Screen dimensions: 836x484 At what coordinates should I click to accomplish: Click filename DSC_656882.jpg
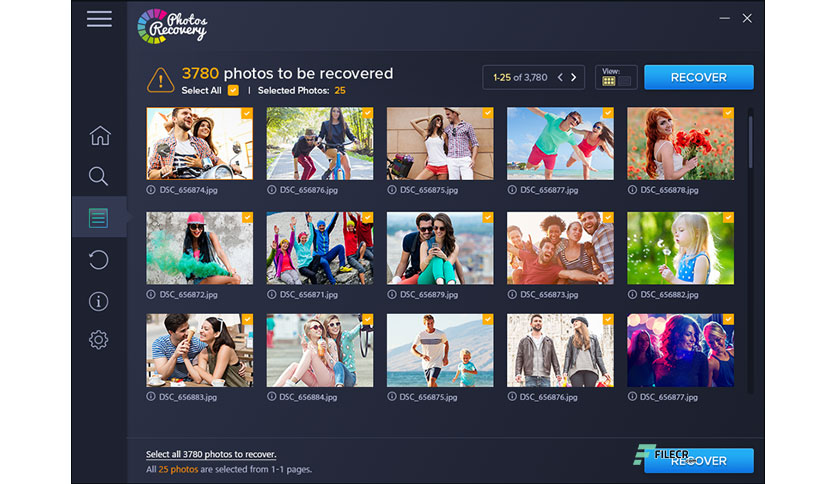click(x=669, y=294)
